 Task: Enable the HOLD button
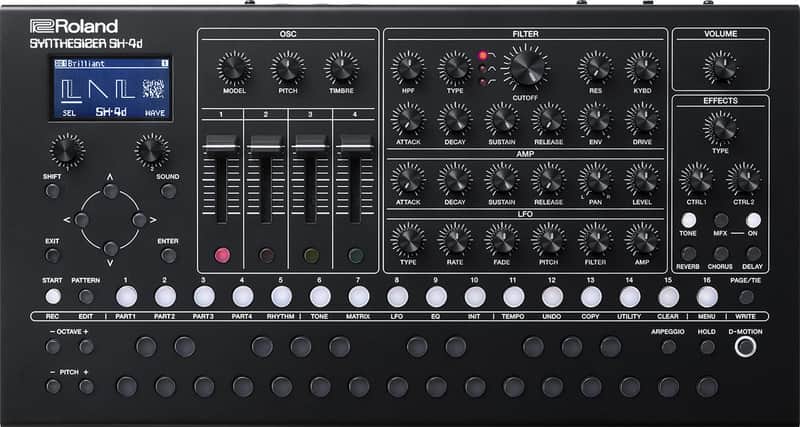point(707,347)
